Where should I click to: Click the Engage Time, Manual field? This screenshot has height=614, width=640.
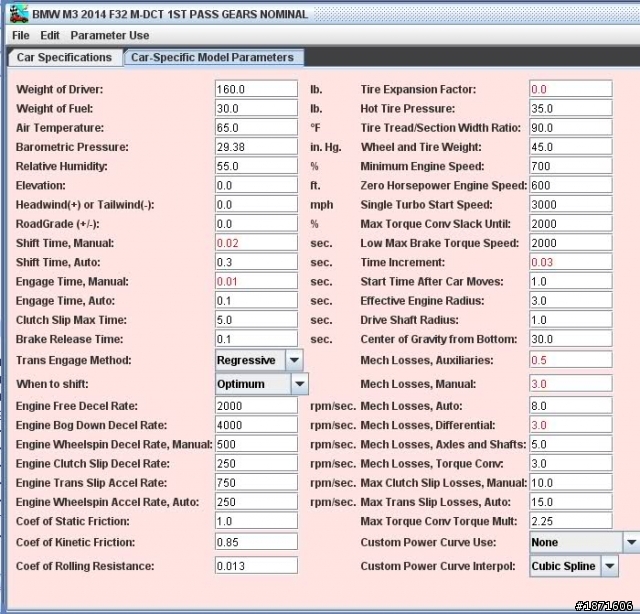tap(256, 281)
